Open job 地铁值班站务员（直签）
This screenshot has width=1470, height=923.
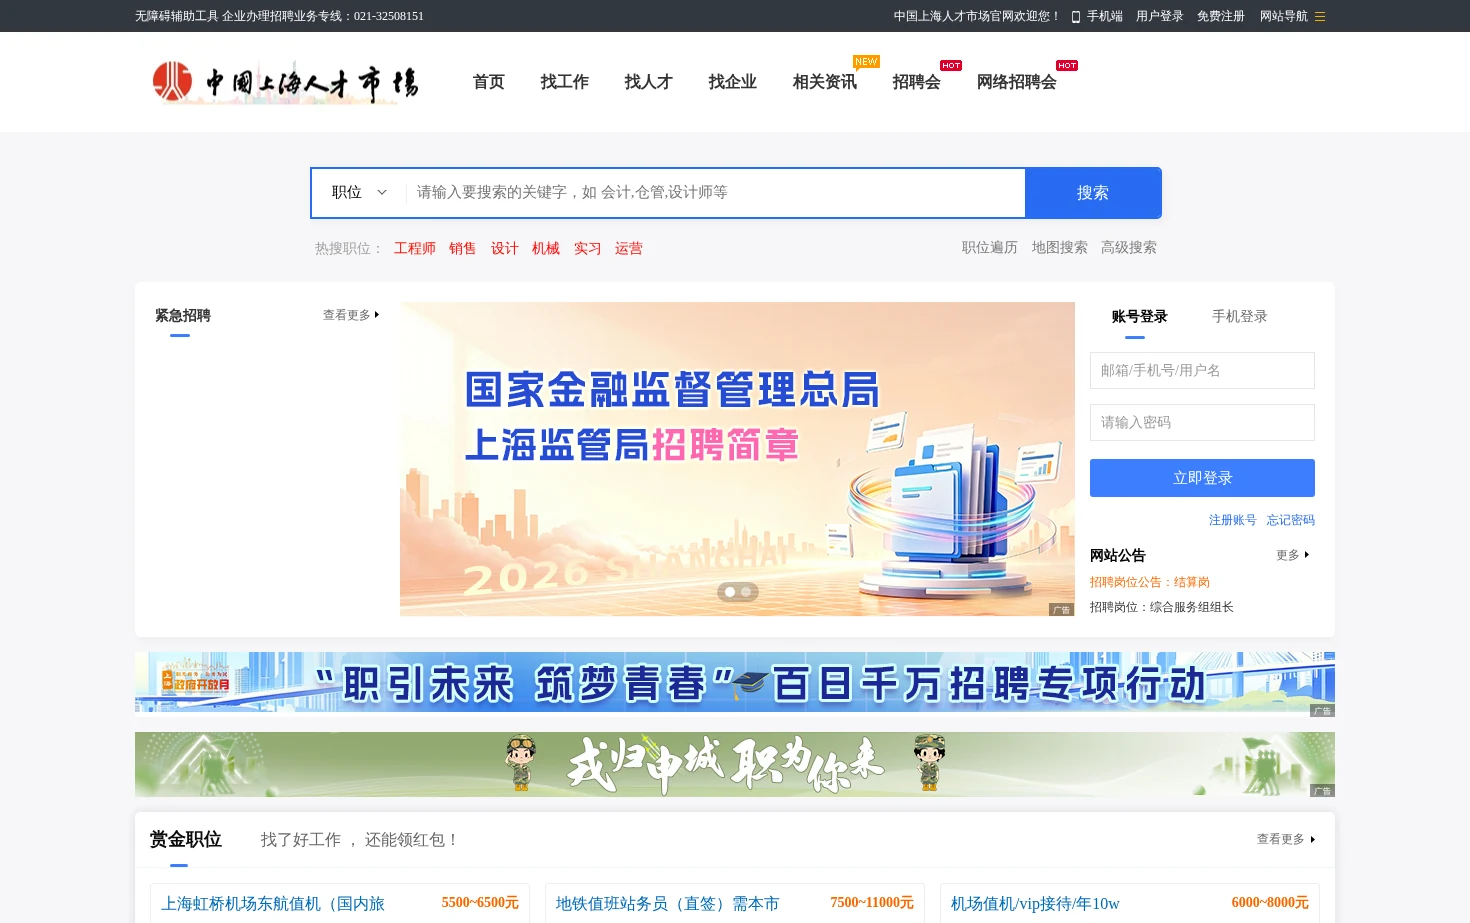coord(667,903)
